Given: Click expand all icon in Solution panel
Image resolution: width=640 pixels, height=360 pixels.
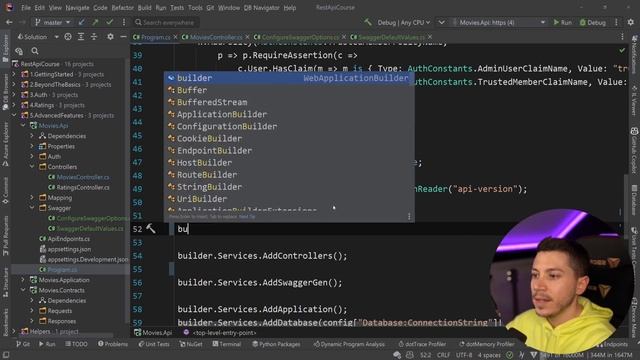Looking at the screenshot, I should pyautogui.click(x=81, y=37).
